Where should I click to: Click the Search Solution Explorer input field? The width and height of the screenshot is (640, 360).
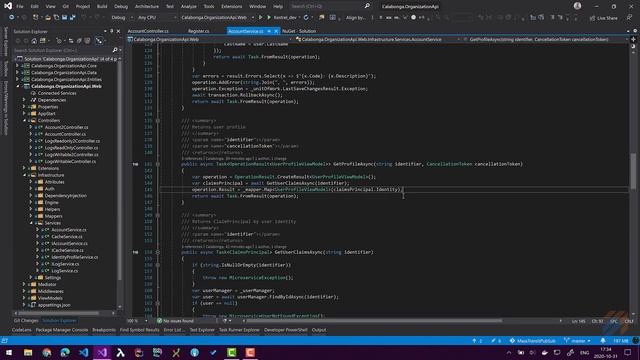(62, 50)
